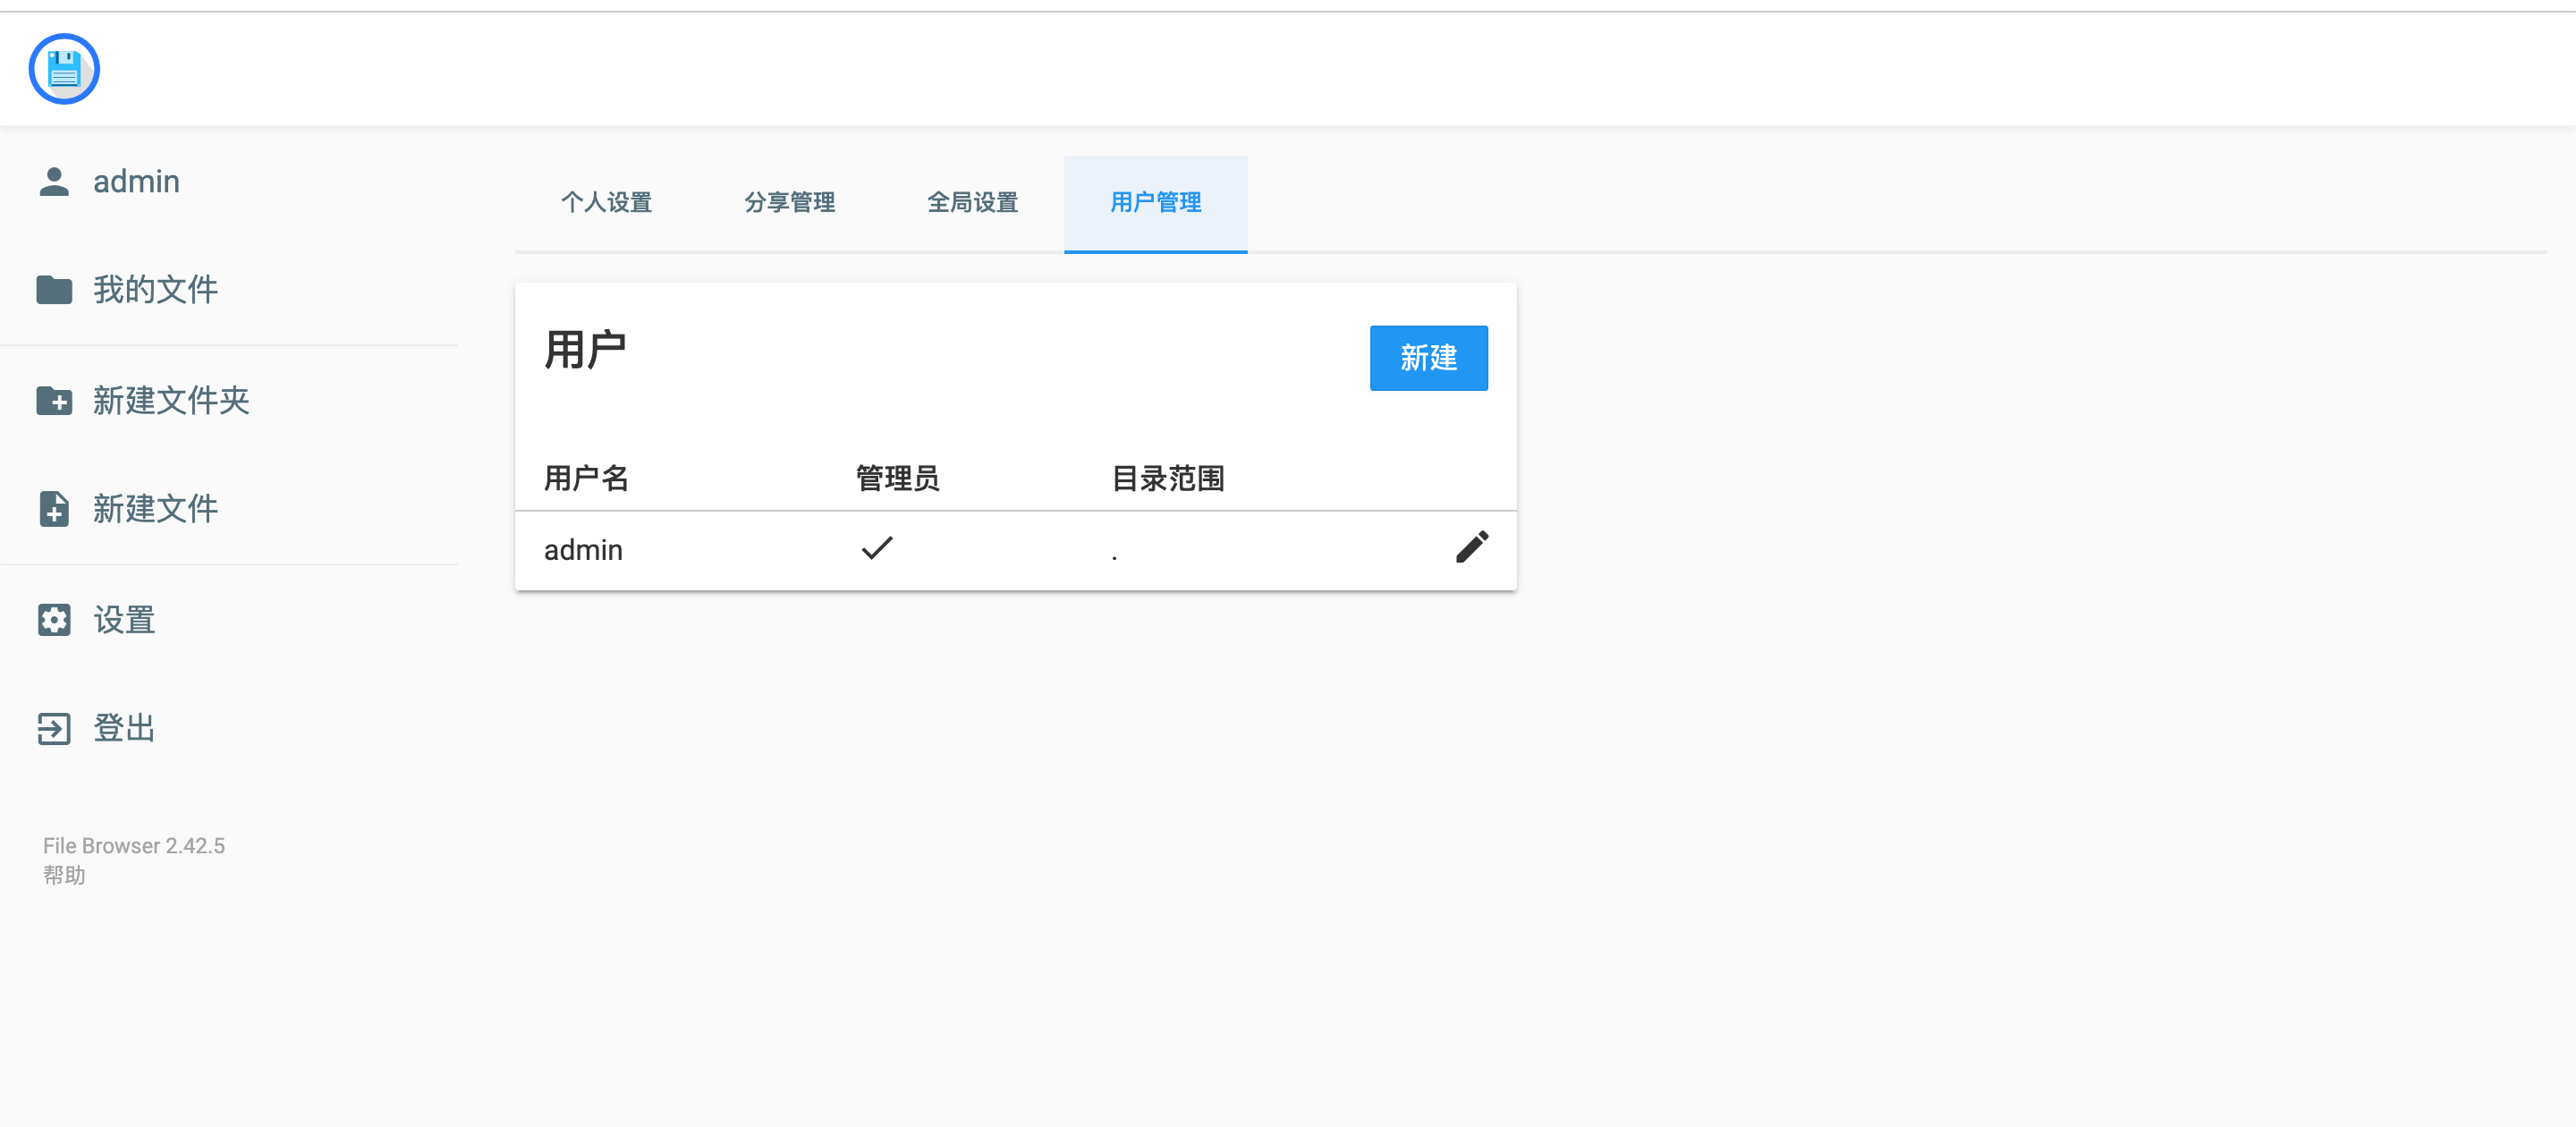2576x1127 pixels.
Task: Click the settings gear icon in sidebar
Action: pos(54,620)
